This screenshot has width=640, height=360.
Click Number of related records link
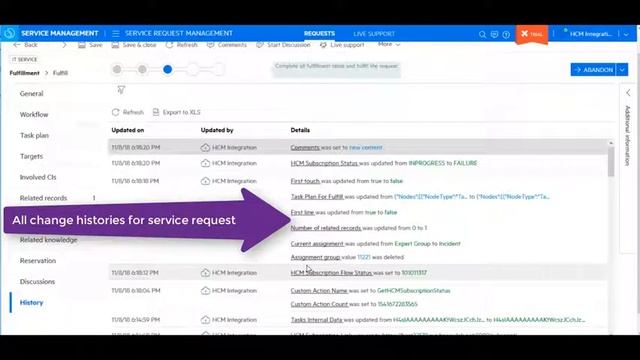tap(326, 228)
